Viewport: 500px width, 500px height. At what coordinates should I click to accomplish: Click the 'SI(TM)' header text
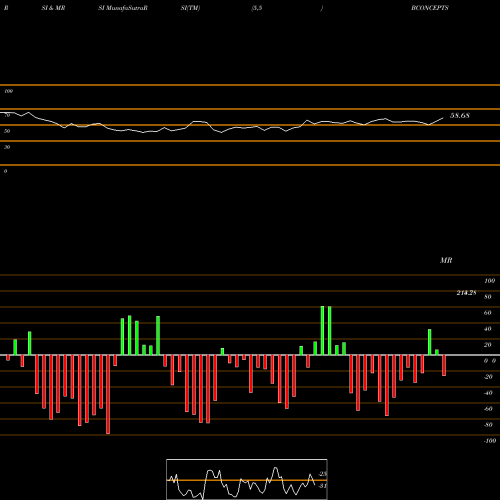[x=190, y=8]
